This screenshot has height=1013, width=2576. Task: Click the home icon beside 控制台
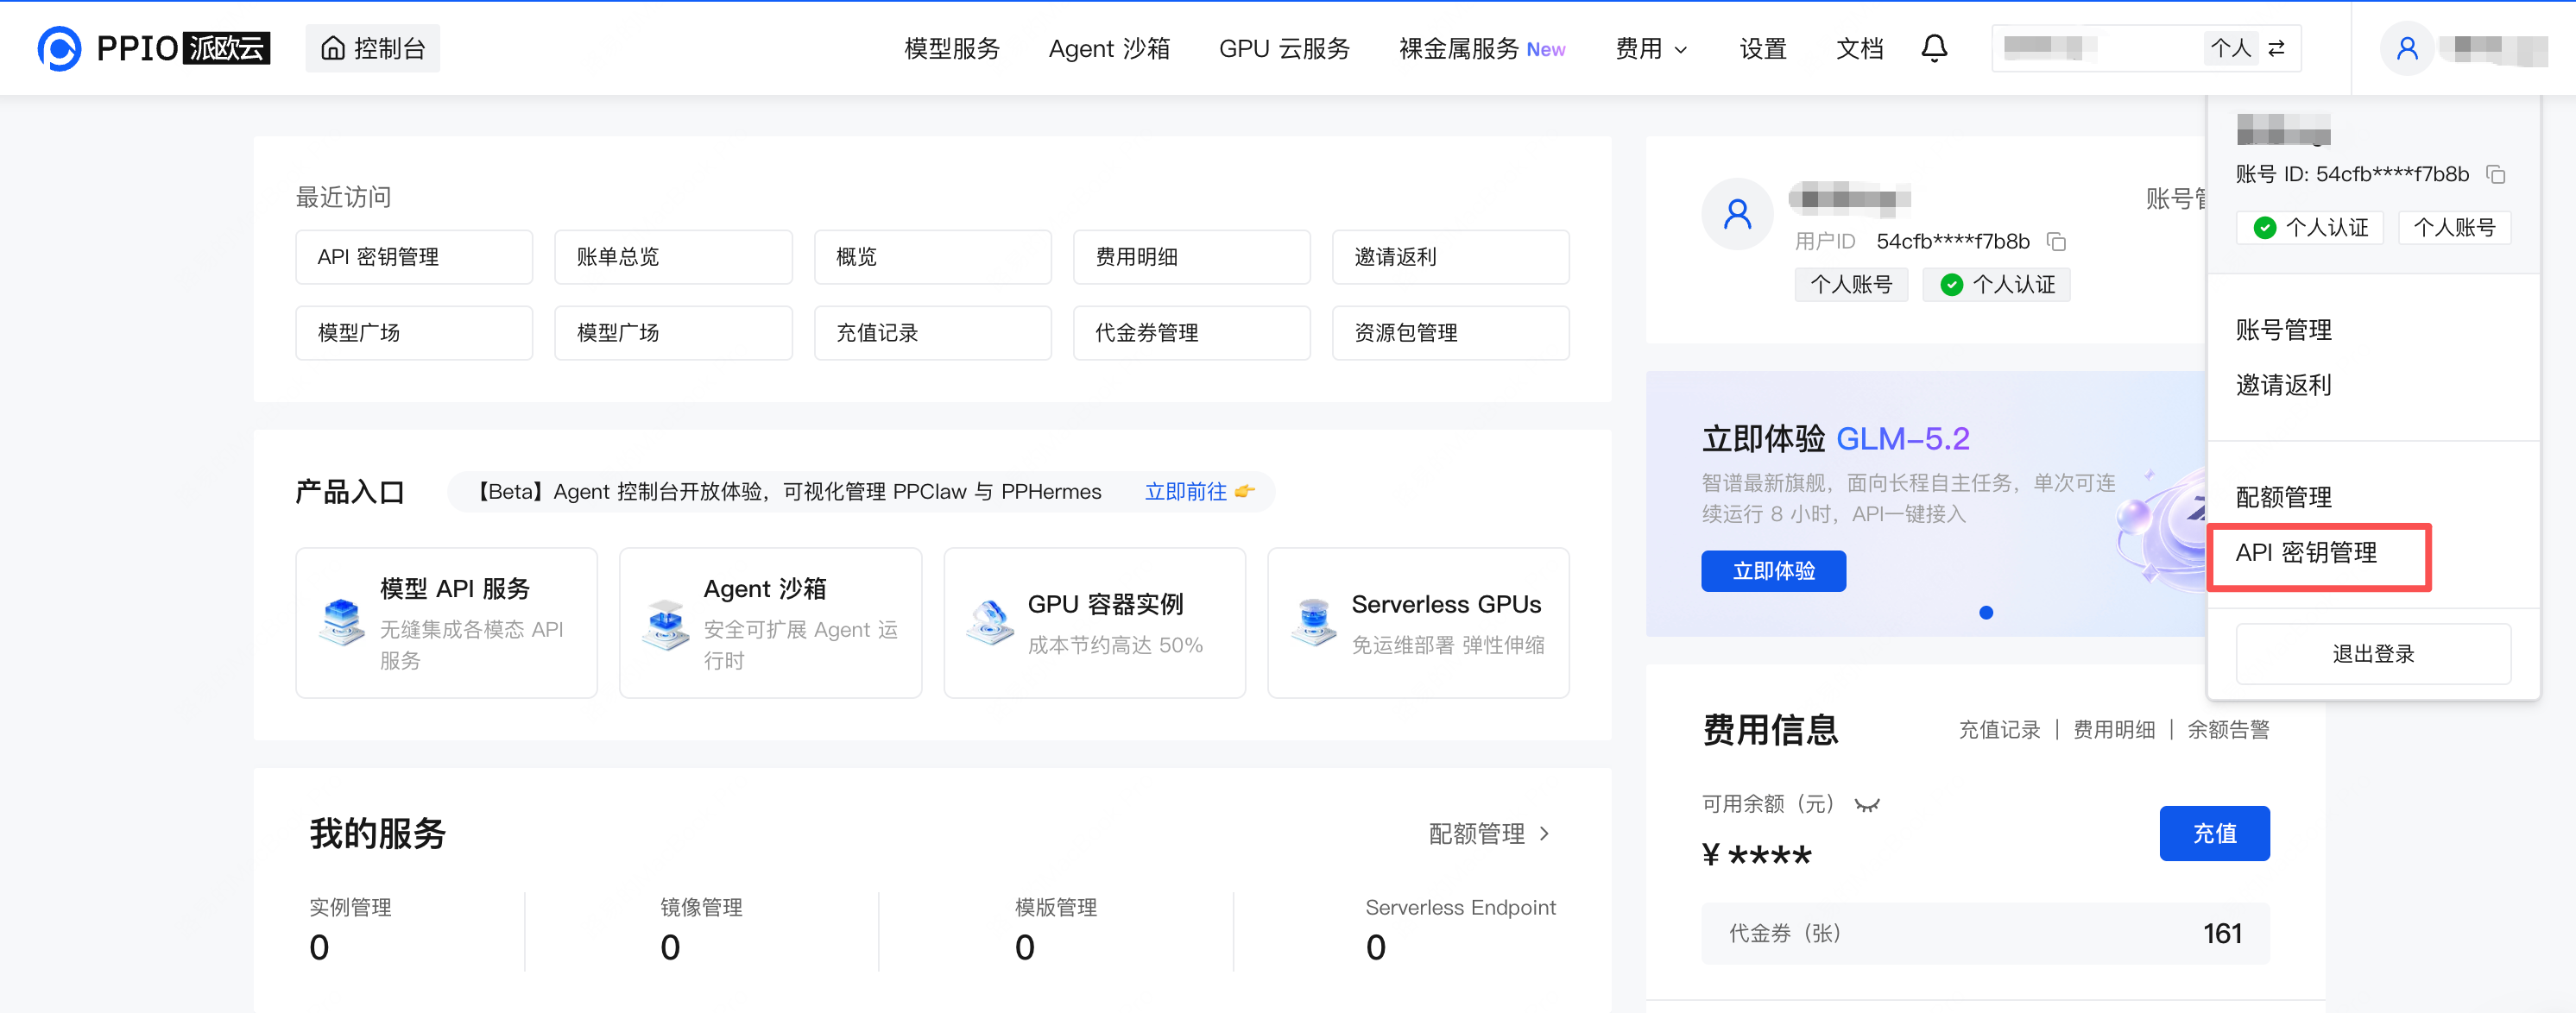click(333, 48)
